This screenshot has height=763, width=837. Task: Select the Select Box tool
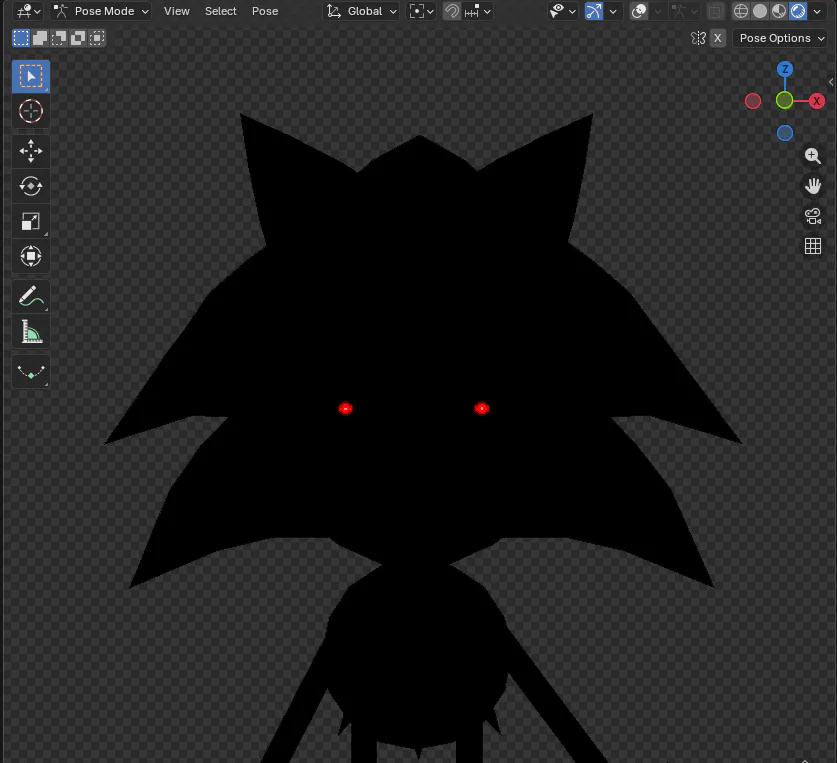tap(31, 76)
